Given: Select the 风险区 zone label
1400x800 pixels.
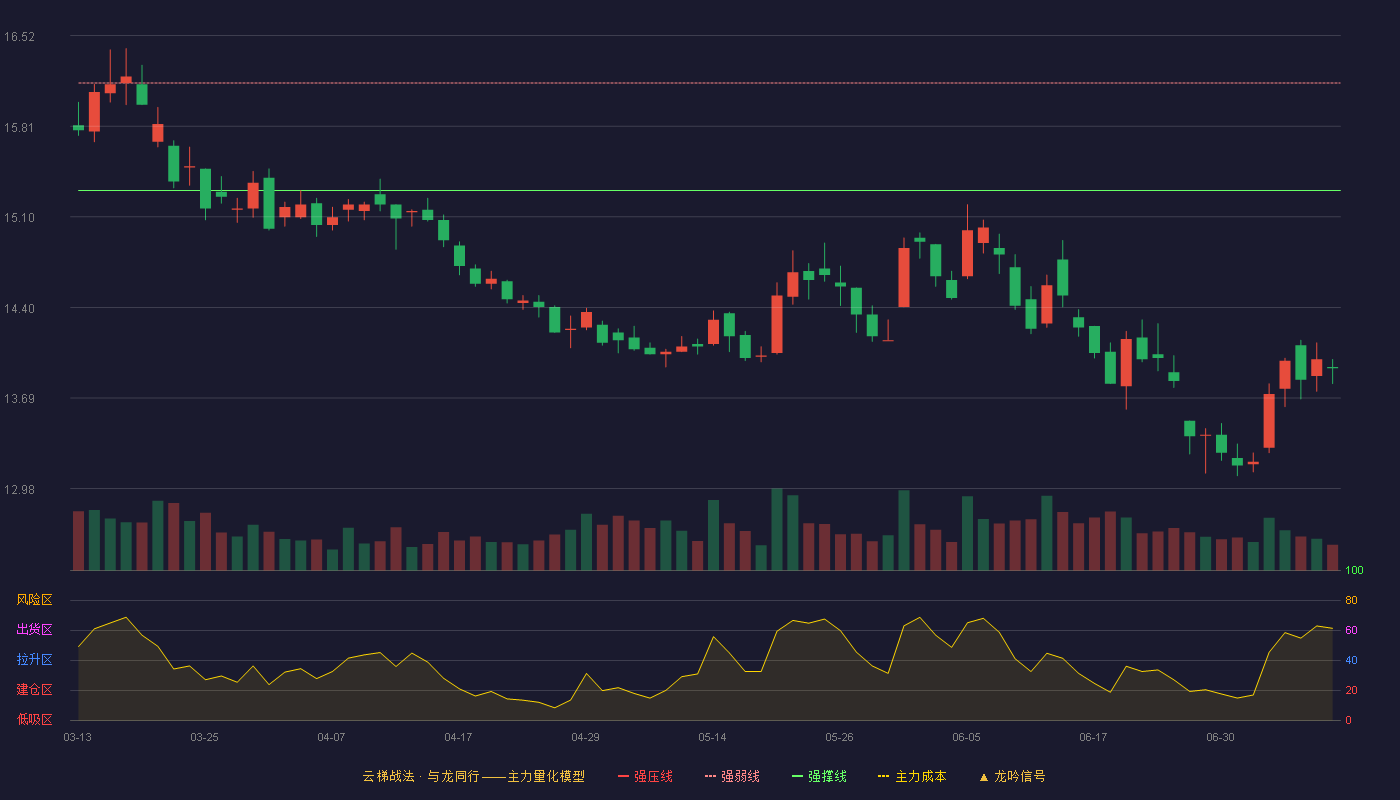Looking at the screenshot, I should (x=34, y=600).
